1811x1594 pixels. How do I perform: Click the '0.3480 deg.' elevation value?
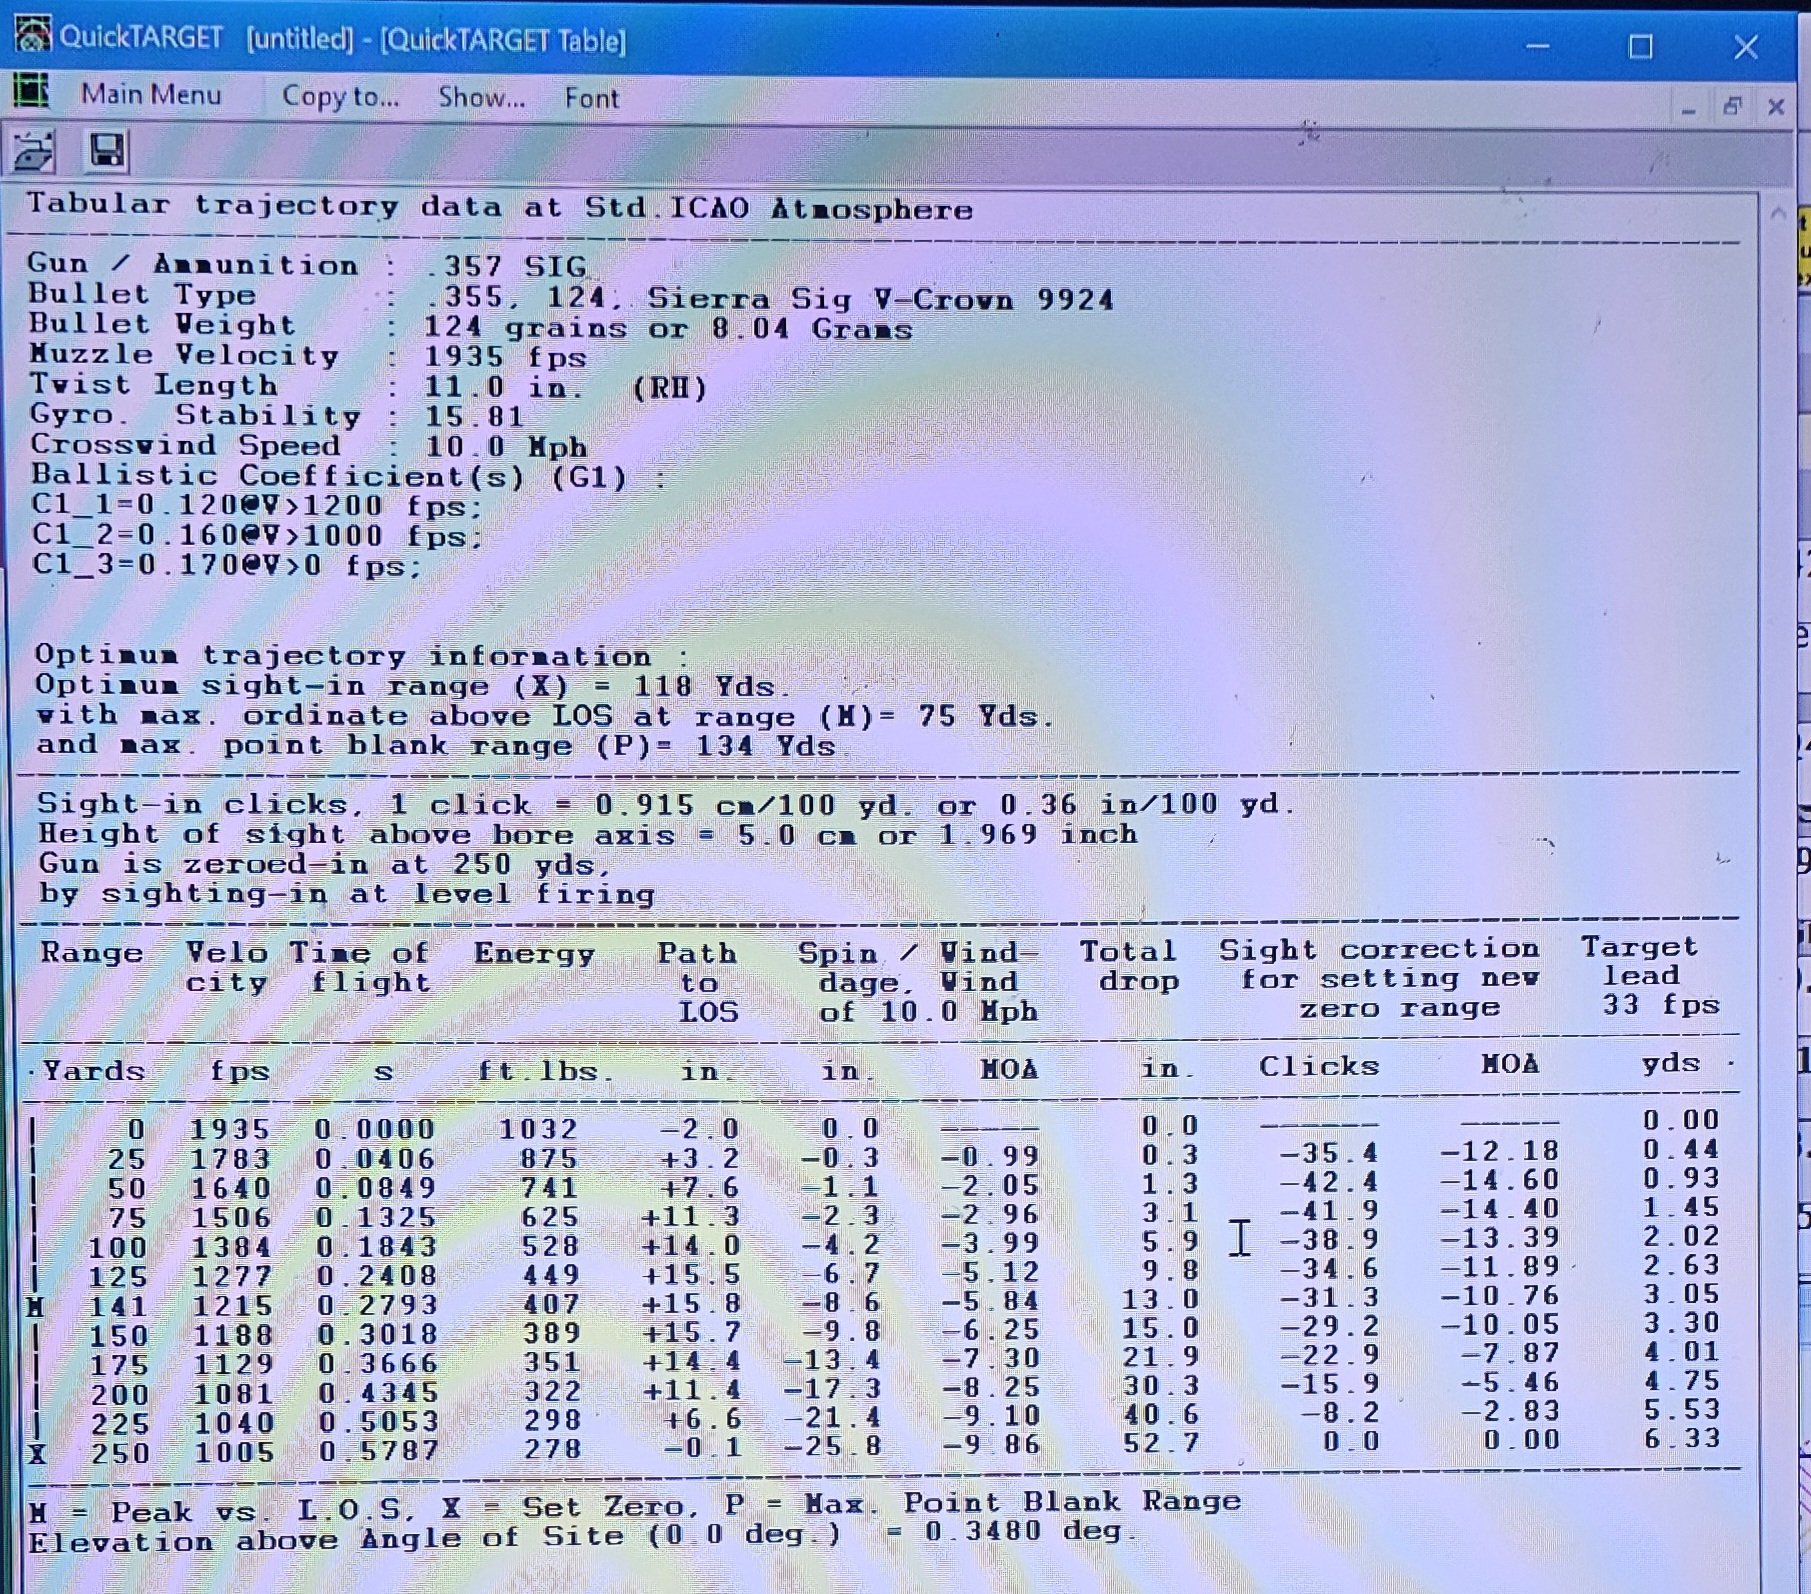(1031, 1531)
